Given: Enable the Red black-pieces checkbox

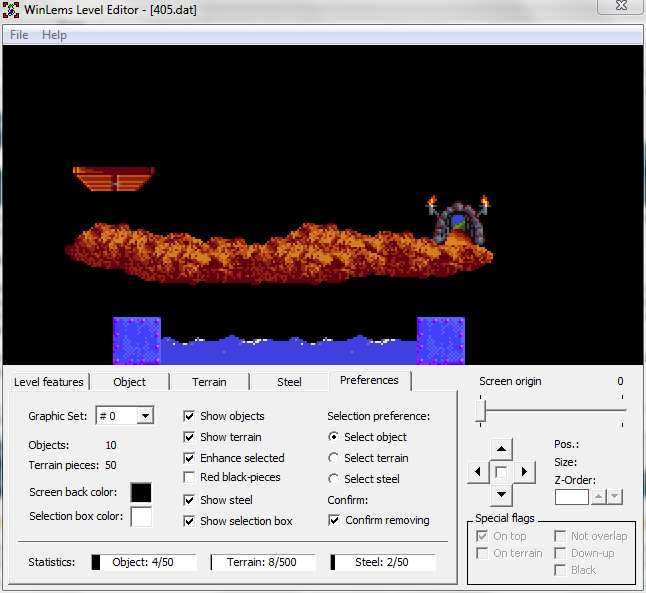Looking at the screenshot, I should tap(189, 477).
